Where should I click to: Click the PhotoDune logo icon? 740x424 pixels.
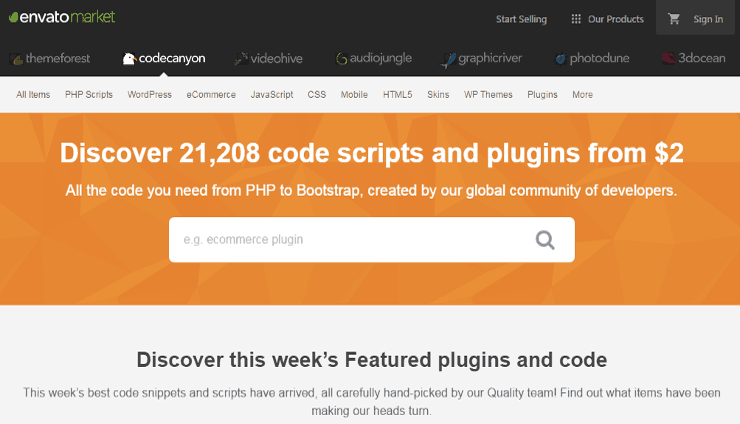[560, 59]
